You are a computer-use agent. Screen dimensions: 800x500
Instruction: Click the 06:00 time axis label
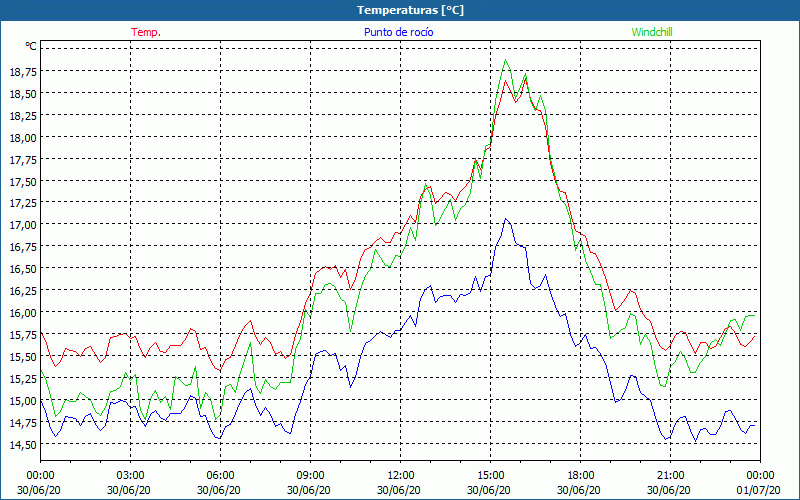click(220, 475)
